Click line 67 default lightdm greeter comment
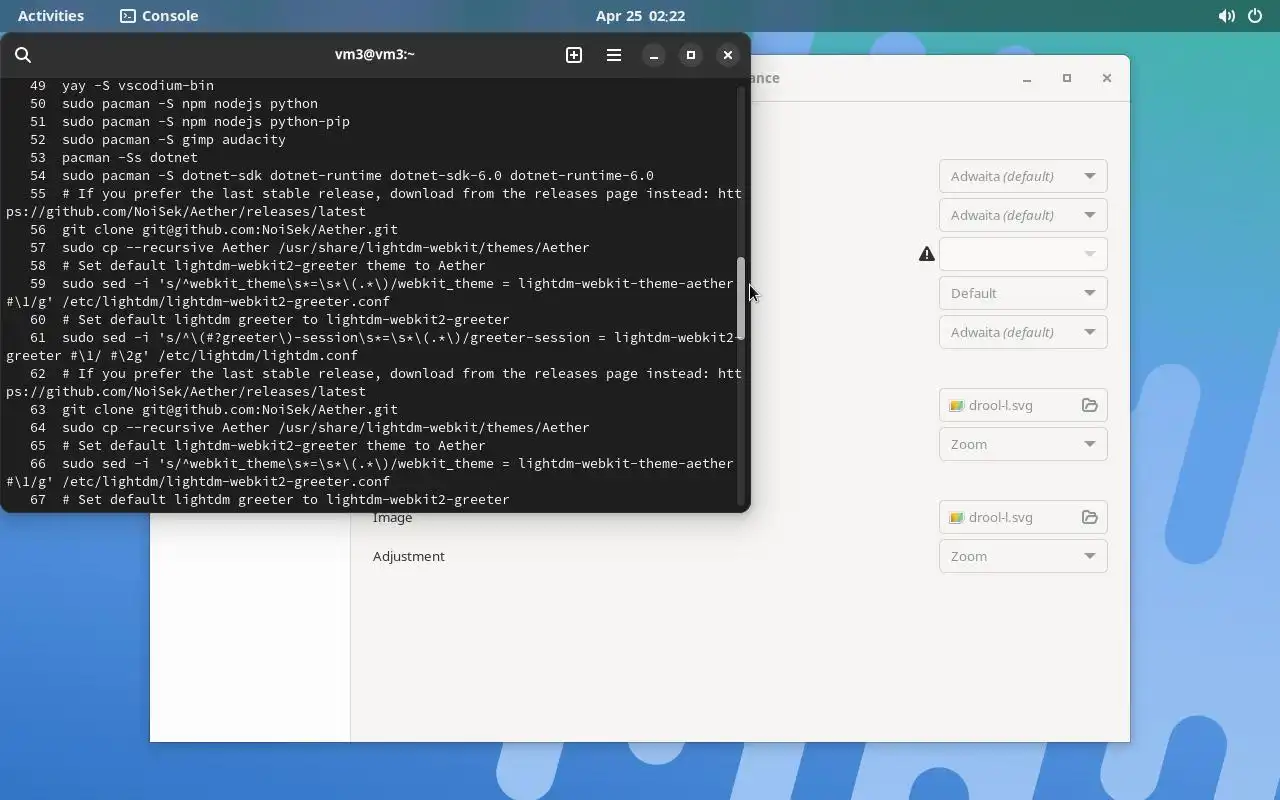1280x800 pixels. click(x=286, y=500)
